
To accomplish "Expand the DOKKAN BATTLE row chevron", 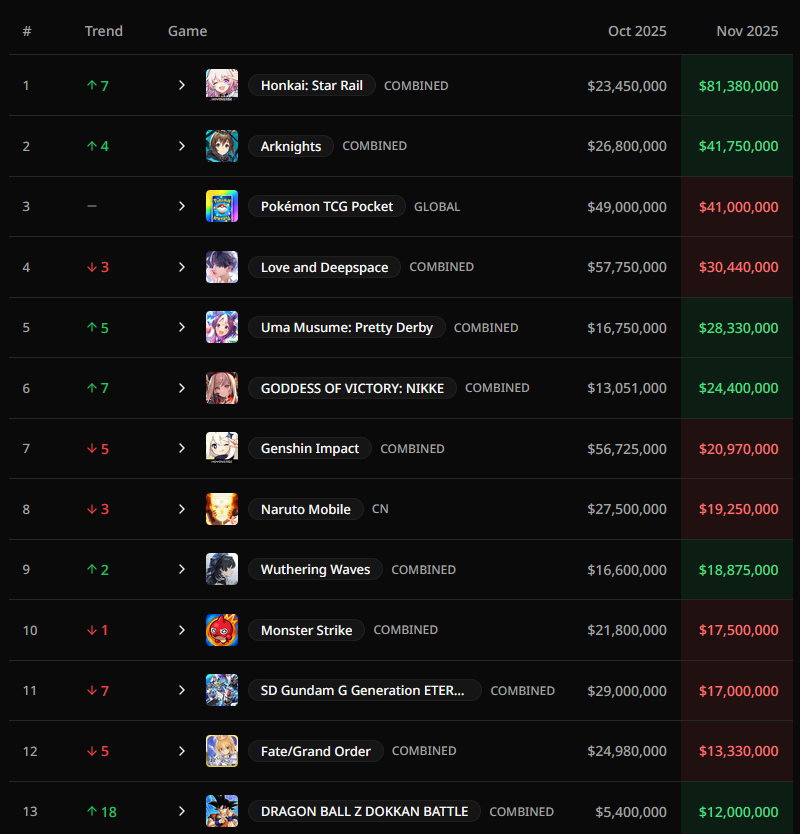I will coord(182,811).
